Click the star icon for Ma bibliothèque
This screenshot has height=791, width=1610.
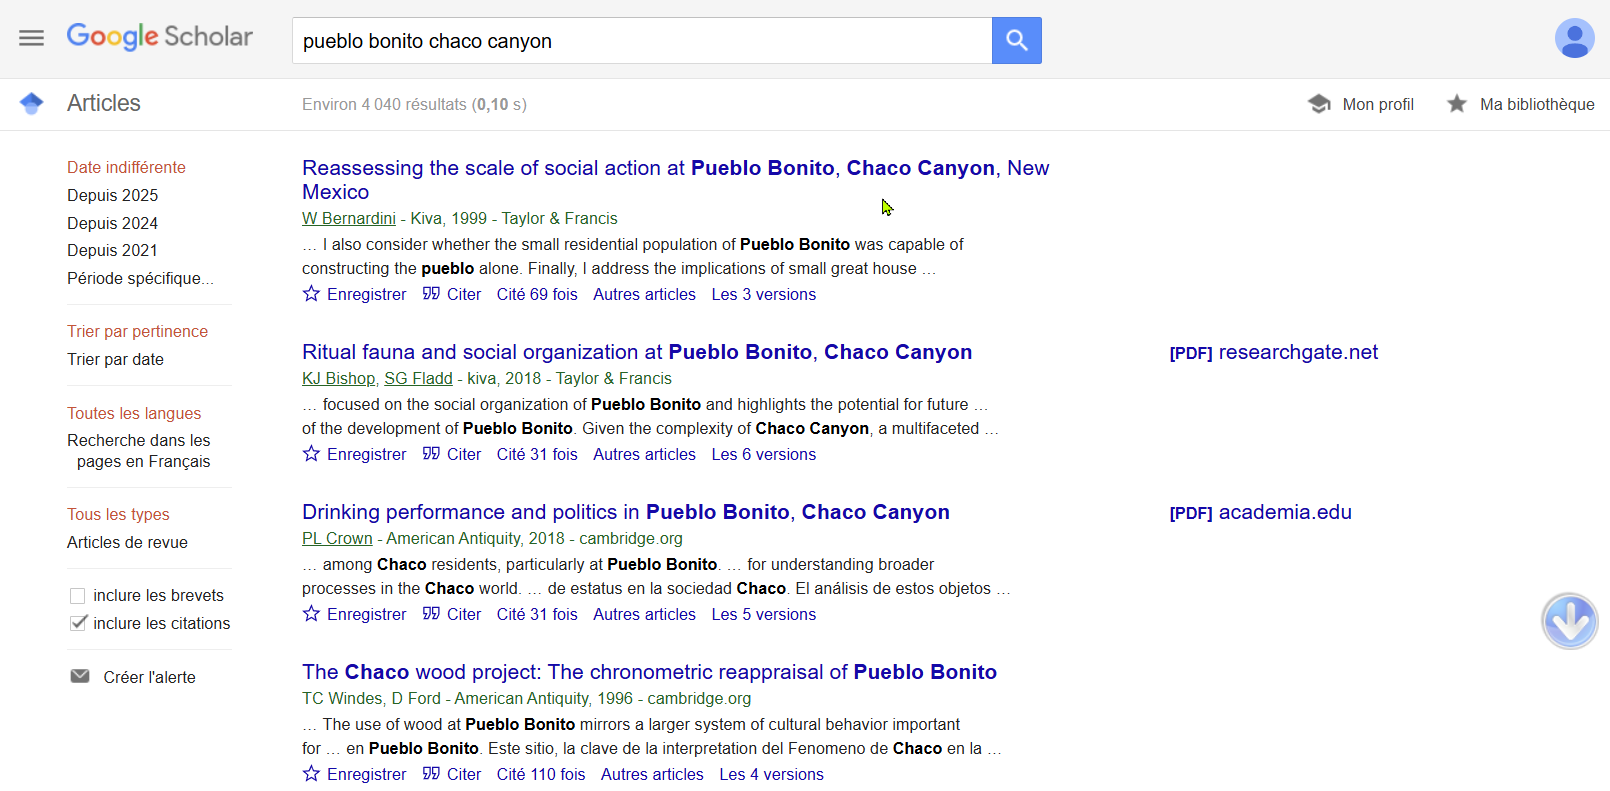point(1457,104)
